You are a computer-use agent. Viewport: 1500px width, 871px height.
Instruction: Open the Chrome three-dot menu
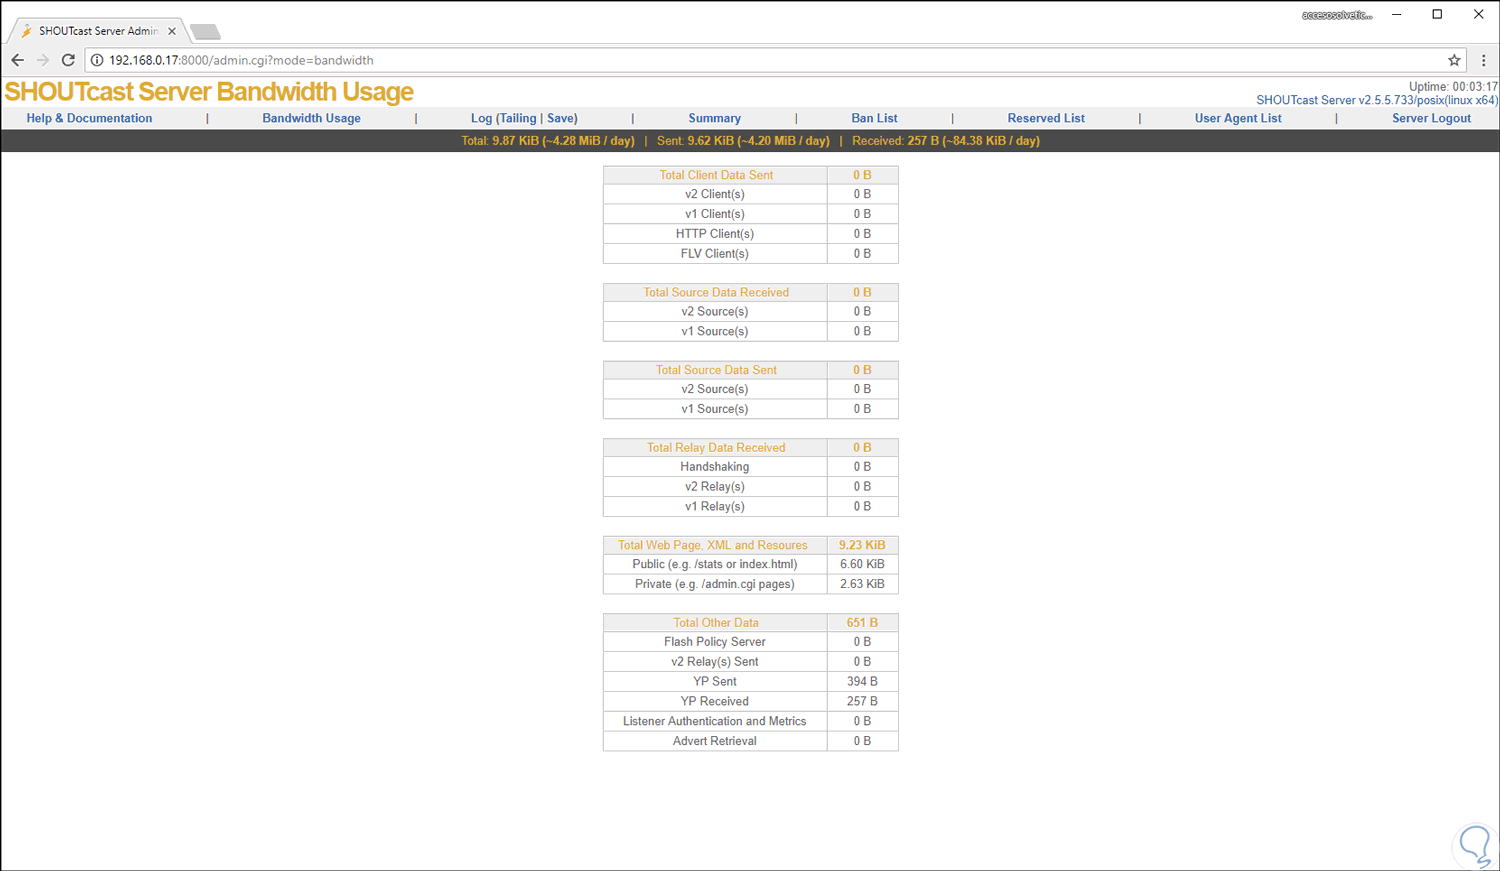click(x=1483, y=60)
